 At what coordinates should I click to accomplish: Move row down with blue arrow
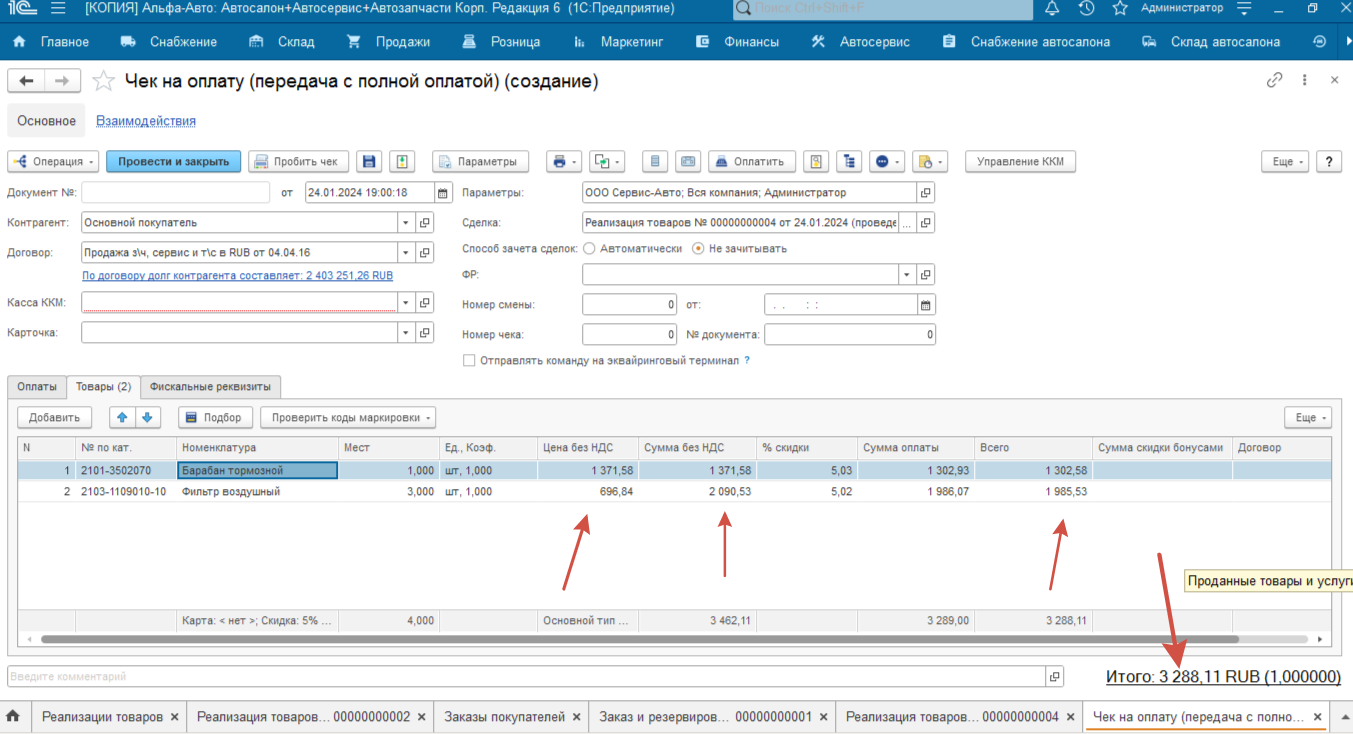(x=147, y=417)
